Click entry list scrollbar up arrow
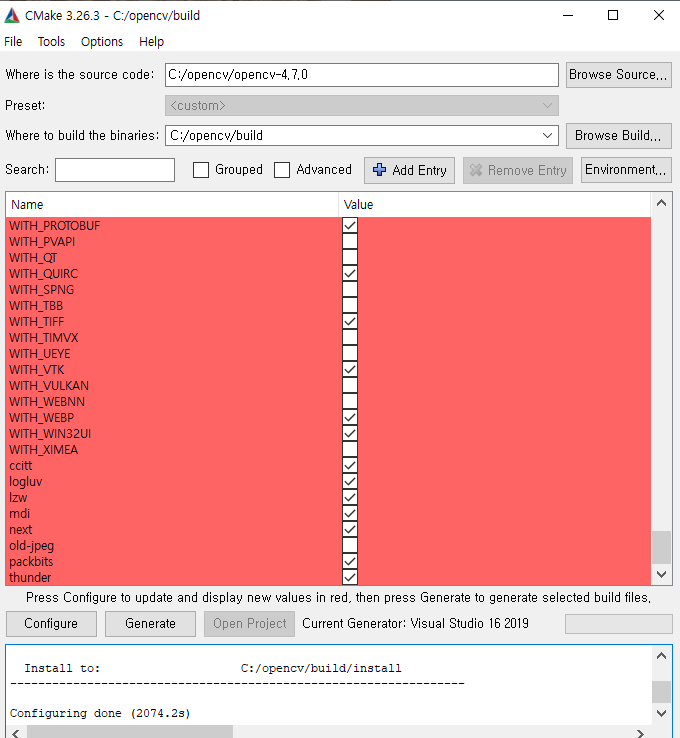This screenshot has width=680, height=738. [661, 203]
